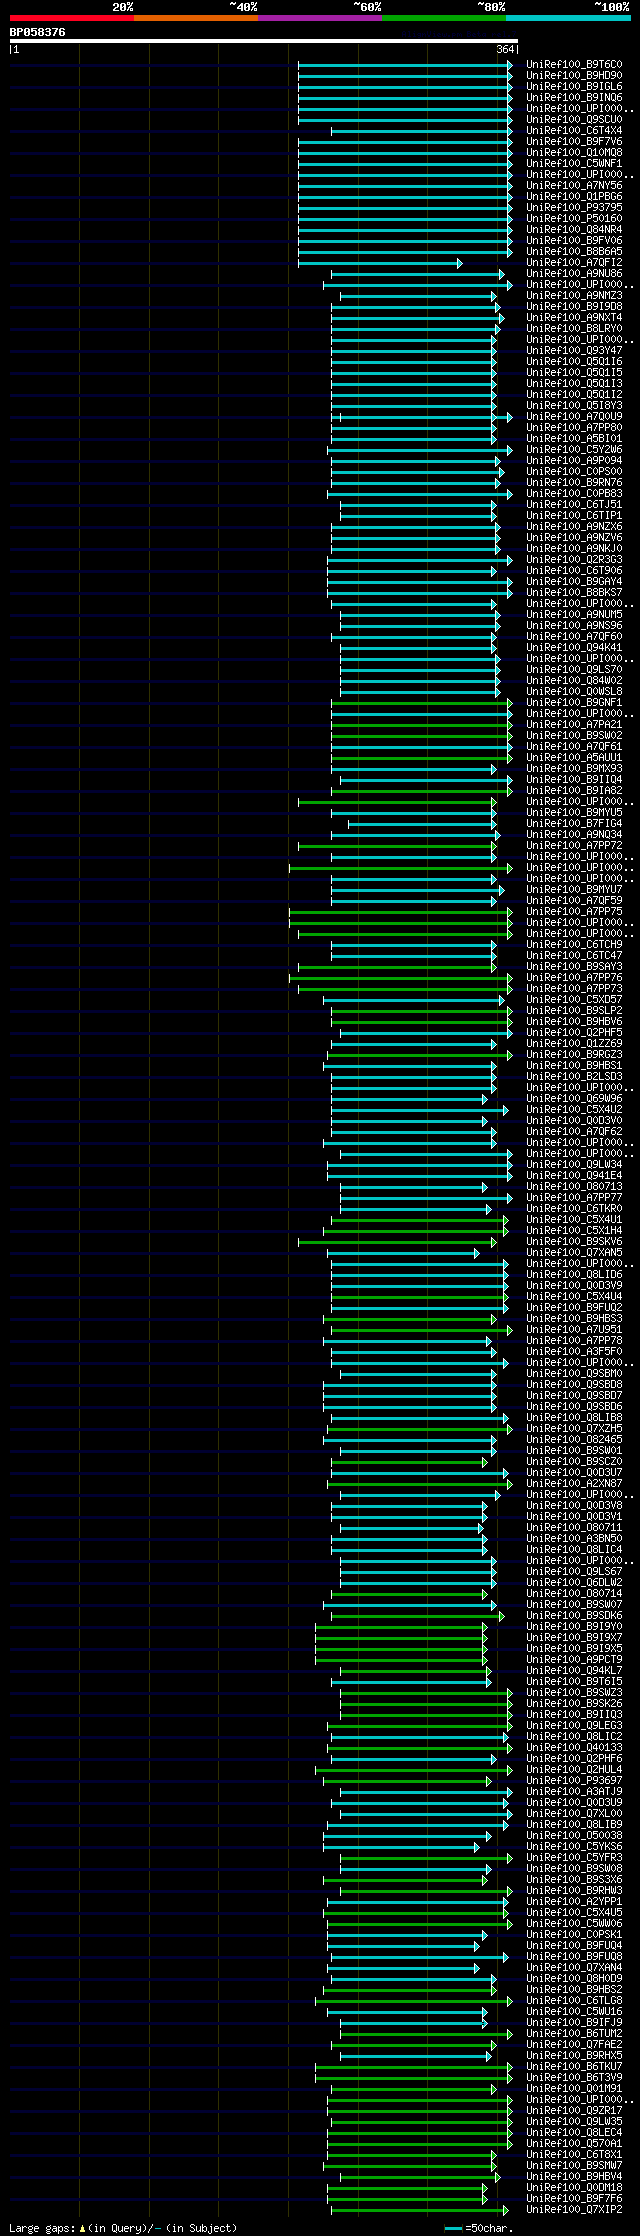Select hit UniRef100_C6TCH9
640x2236 pixels.
[x=574, y=945]
